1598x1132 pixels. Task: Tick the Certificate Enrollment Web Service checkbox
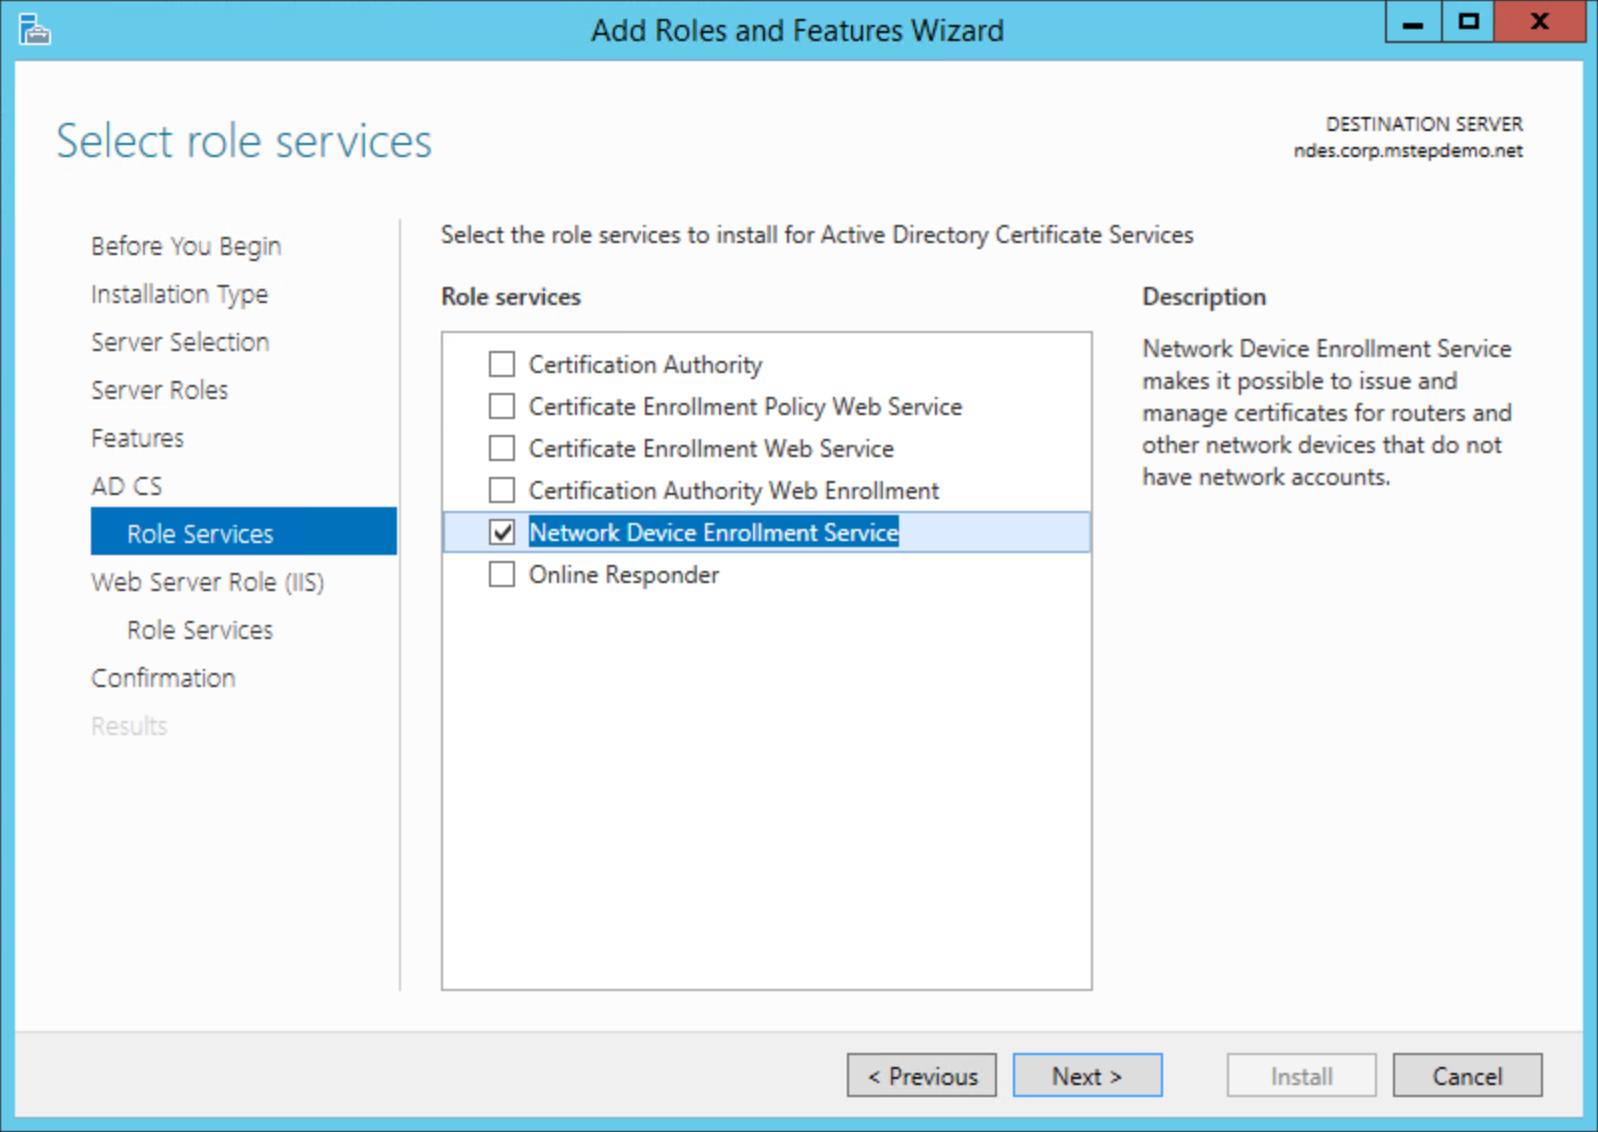coord(502,448)
